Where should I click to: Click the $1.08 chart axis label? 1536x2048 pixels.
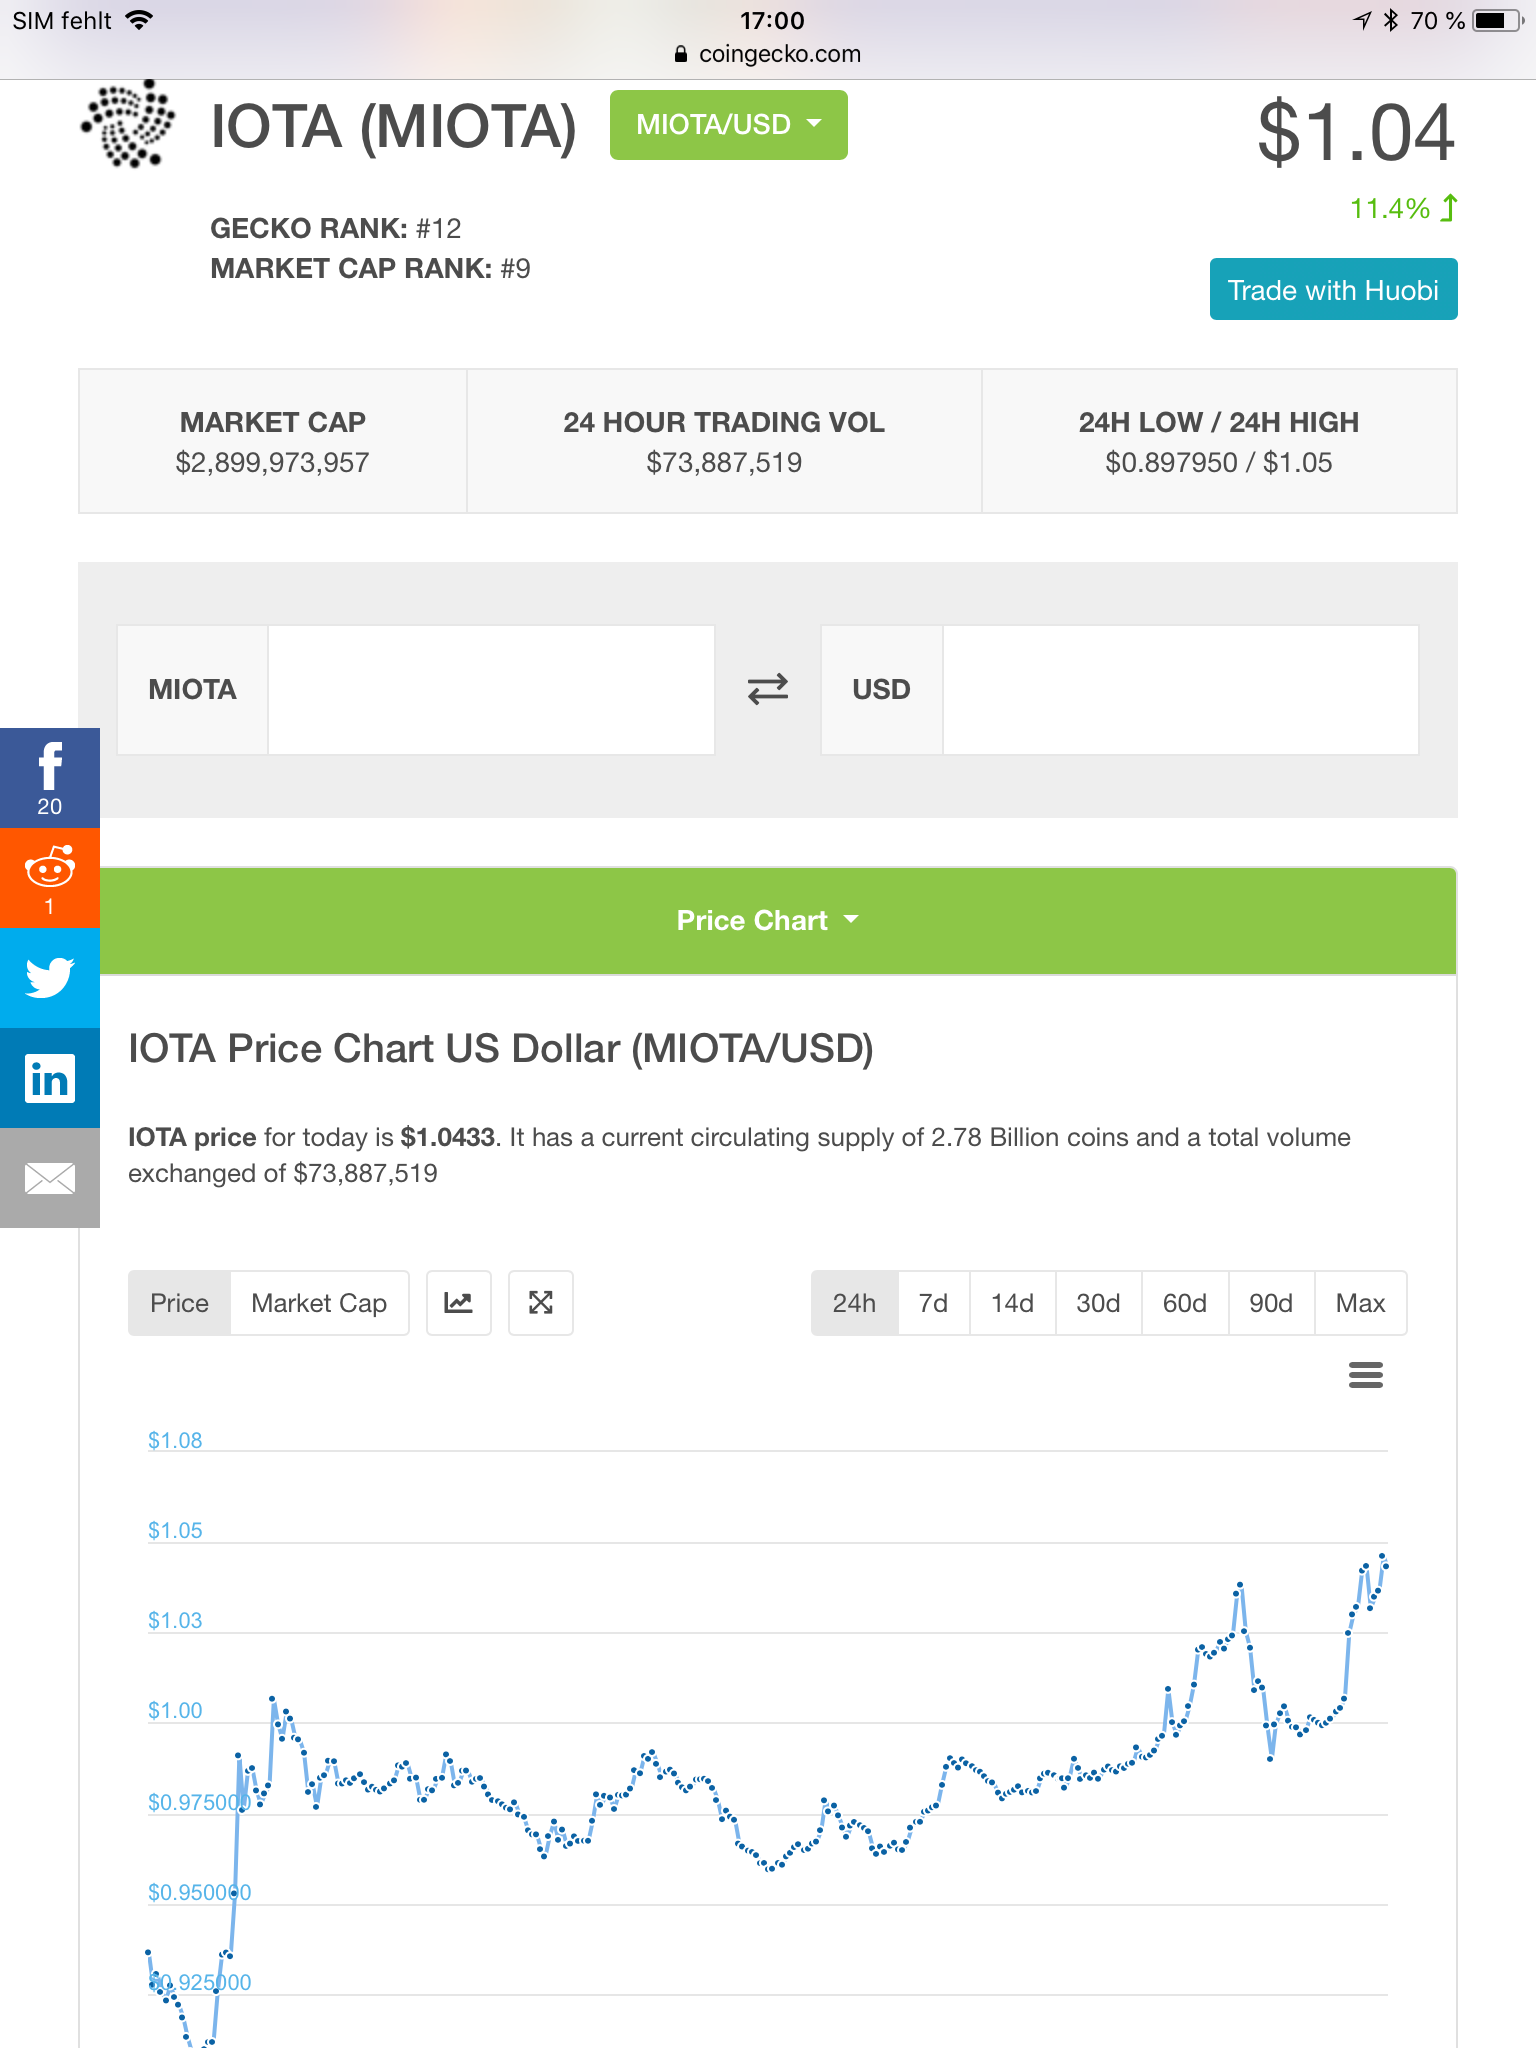(x=175, y=1440)
